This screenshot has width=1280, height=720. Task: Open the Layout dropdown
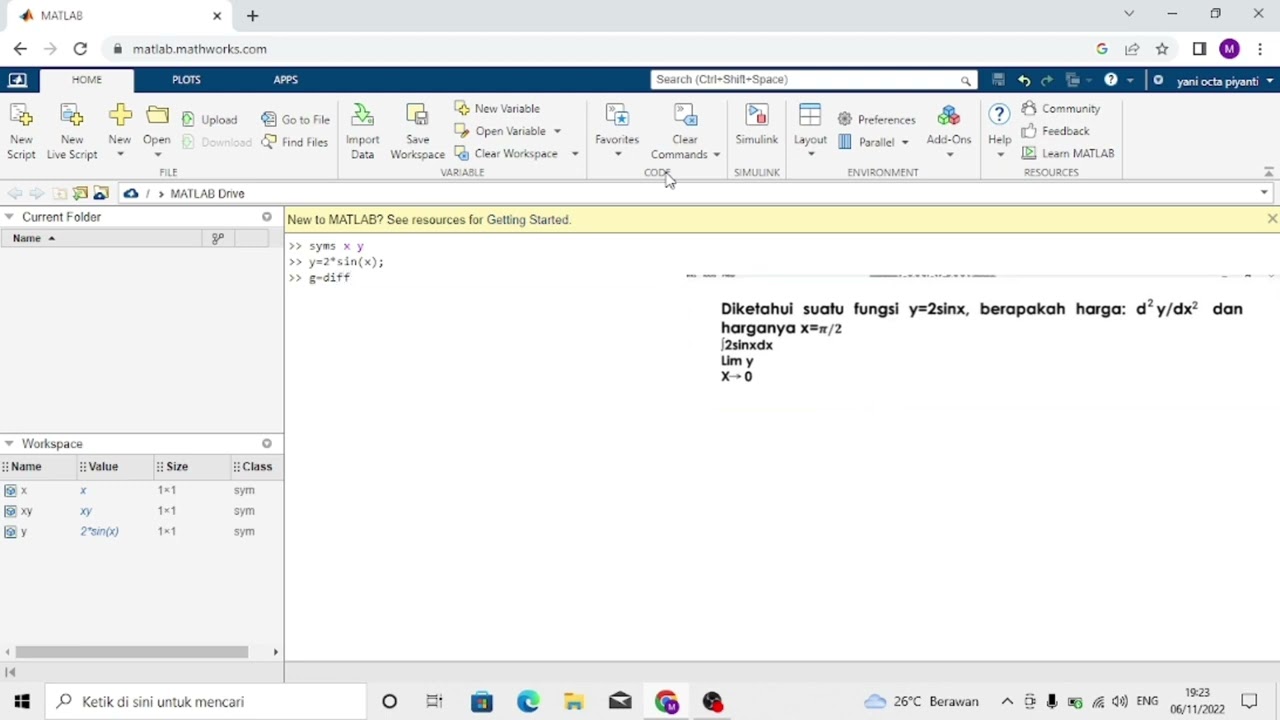[x=810, y=132]
